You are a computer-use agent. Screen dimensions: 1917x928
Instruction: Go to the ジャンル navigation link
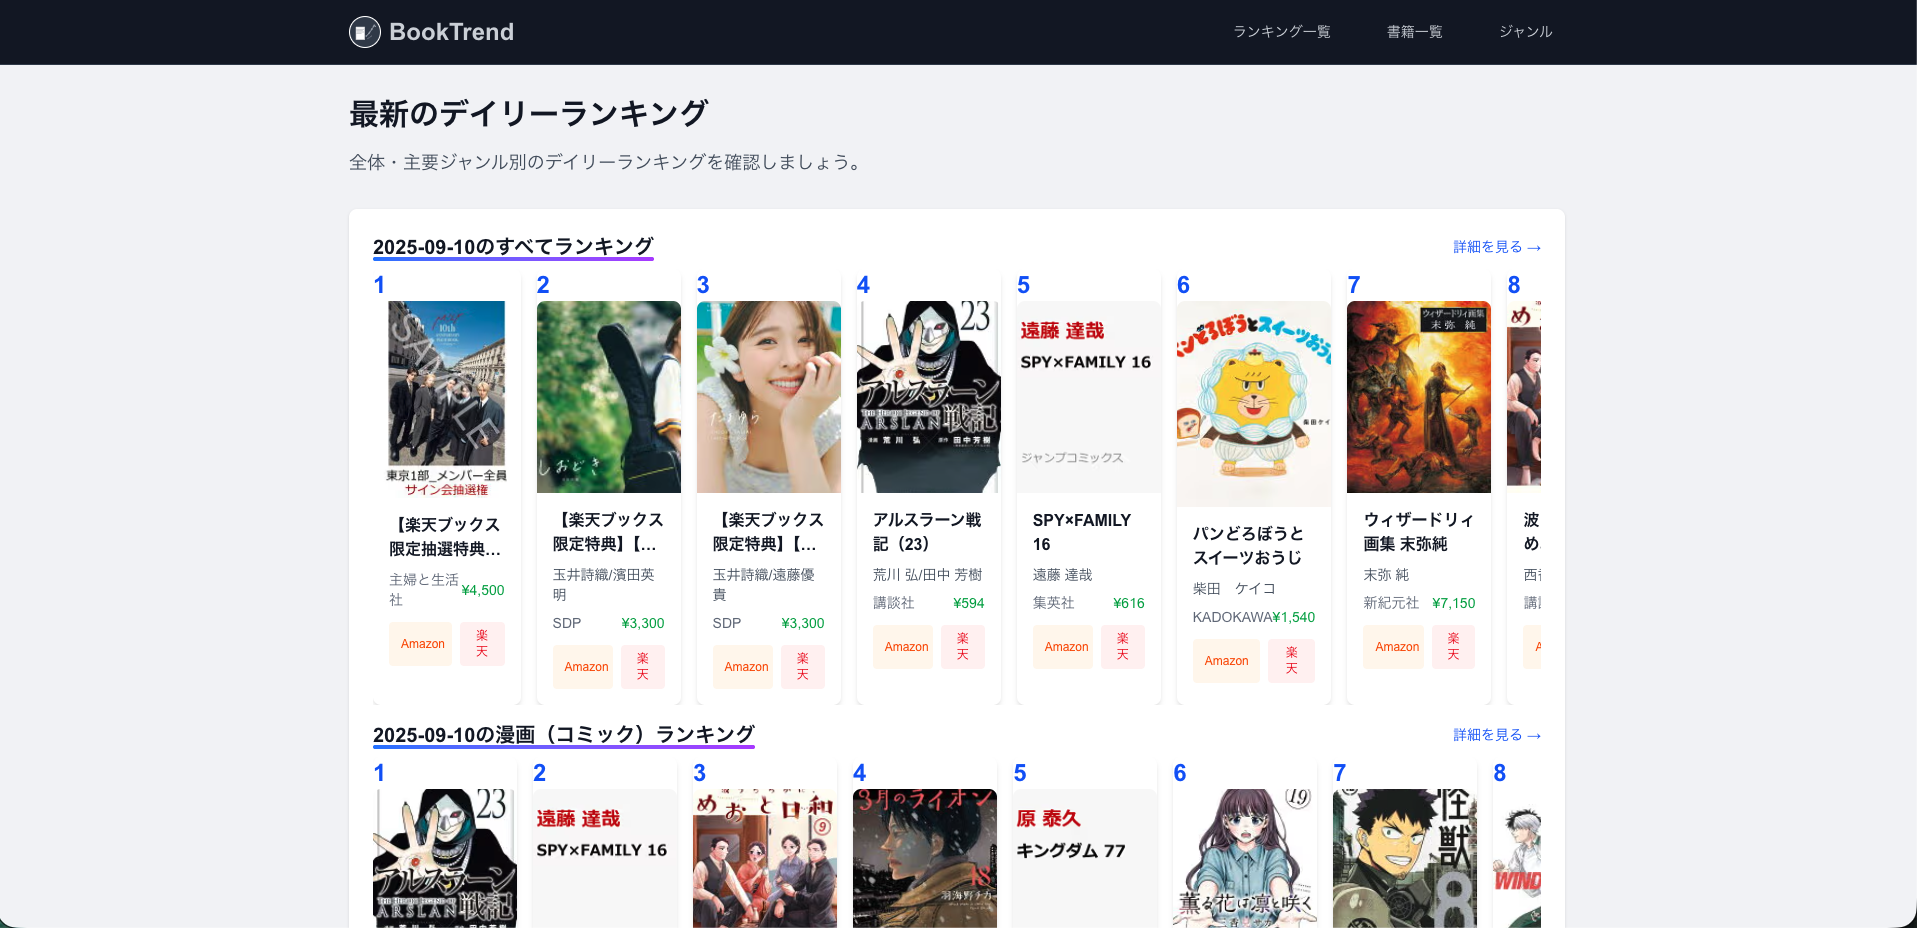click(1525, 32)
